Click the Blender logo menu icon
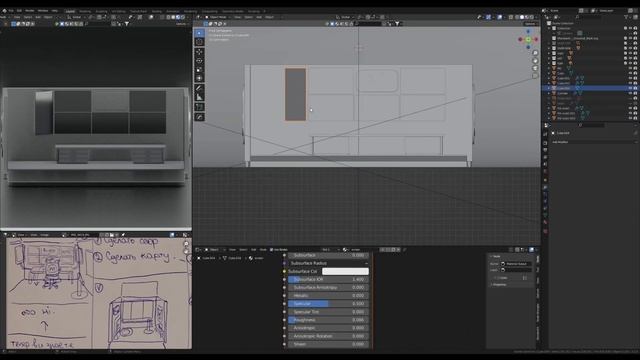This screenshot has height=360, width=640. point(4,11)
